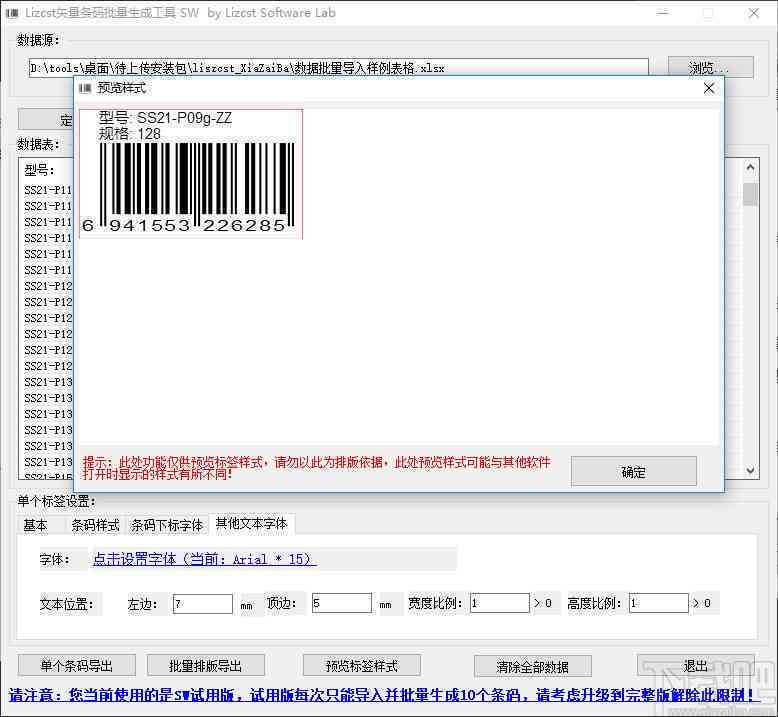Open font settings link 点击设置字体

pyautogui.click(x=204, y=559)
